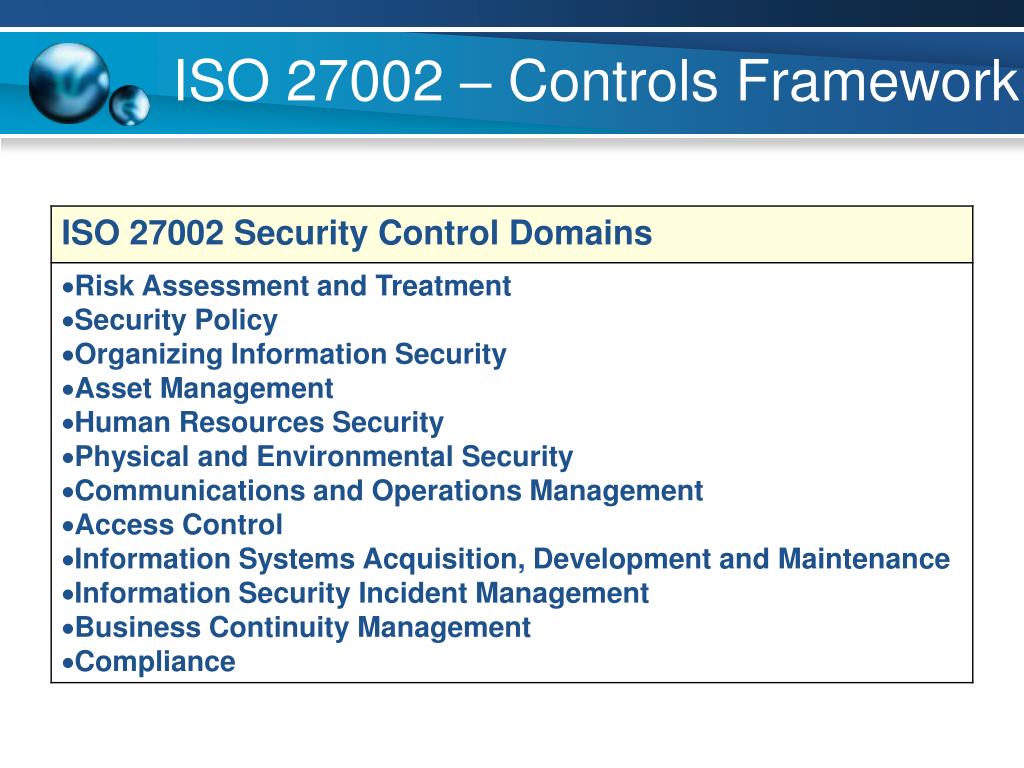This screenshot has height=768, width=1024.
Task: Click the bullet dot before Compliance
Action: (68, 664)
